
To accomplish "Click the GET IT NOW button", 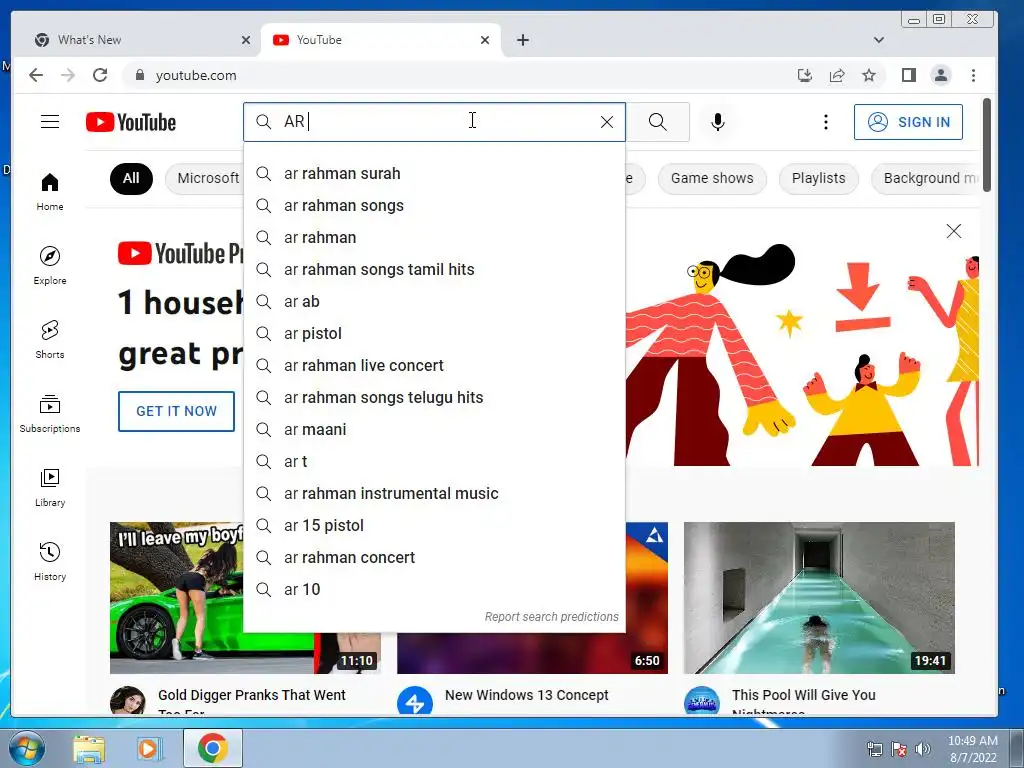I will pyautogui.click(x=176, y=411).
